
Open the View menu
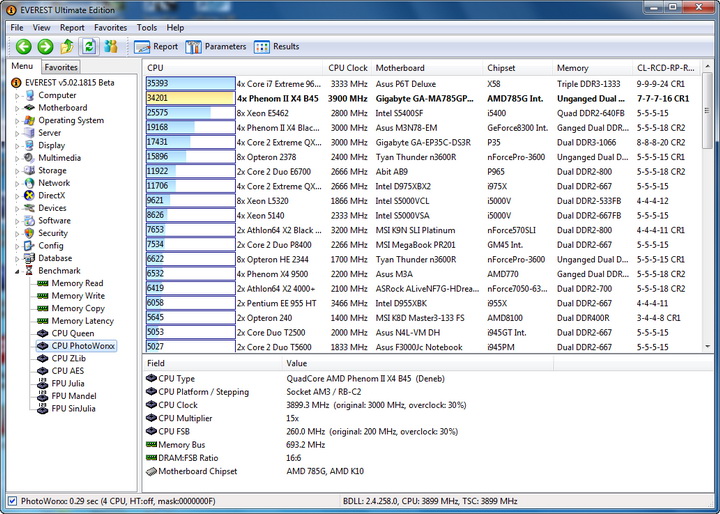point(41,28)
